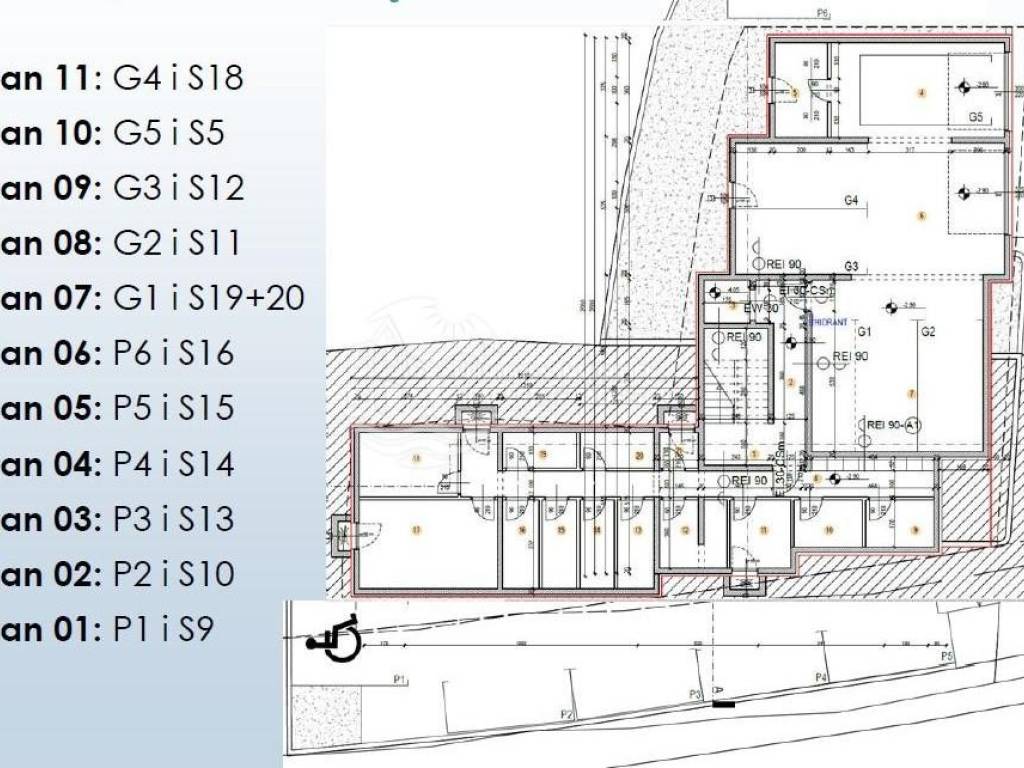The width and height of the screenshot is (1024, 768).
Task: Click the wheelchair accessibility symbol
Action: pos(332,638)
